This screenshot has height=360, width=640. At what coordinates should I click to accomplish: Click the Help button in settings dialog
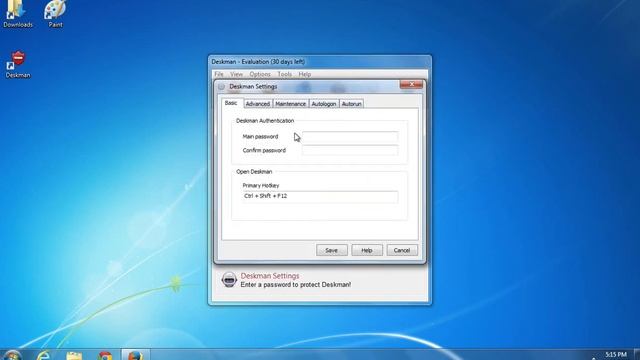tap(367, 250)
